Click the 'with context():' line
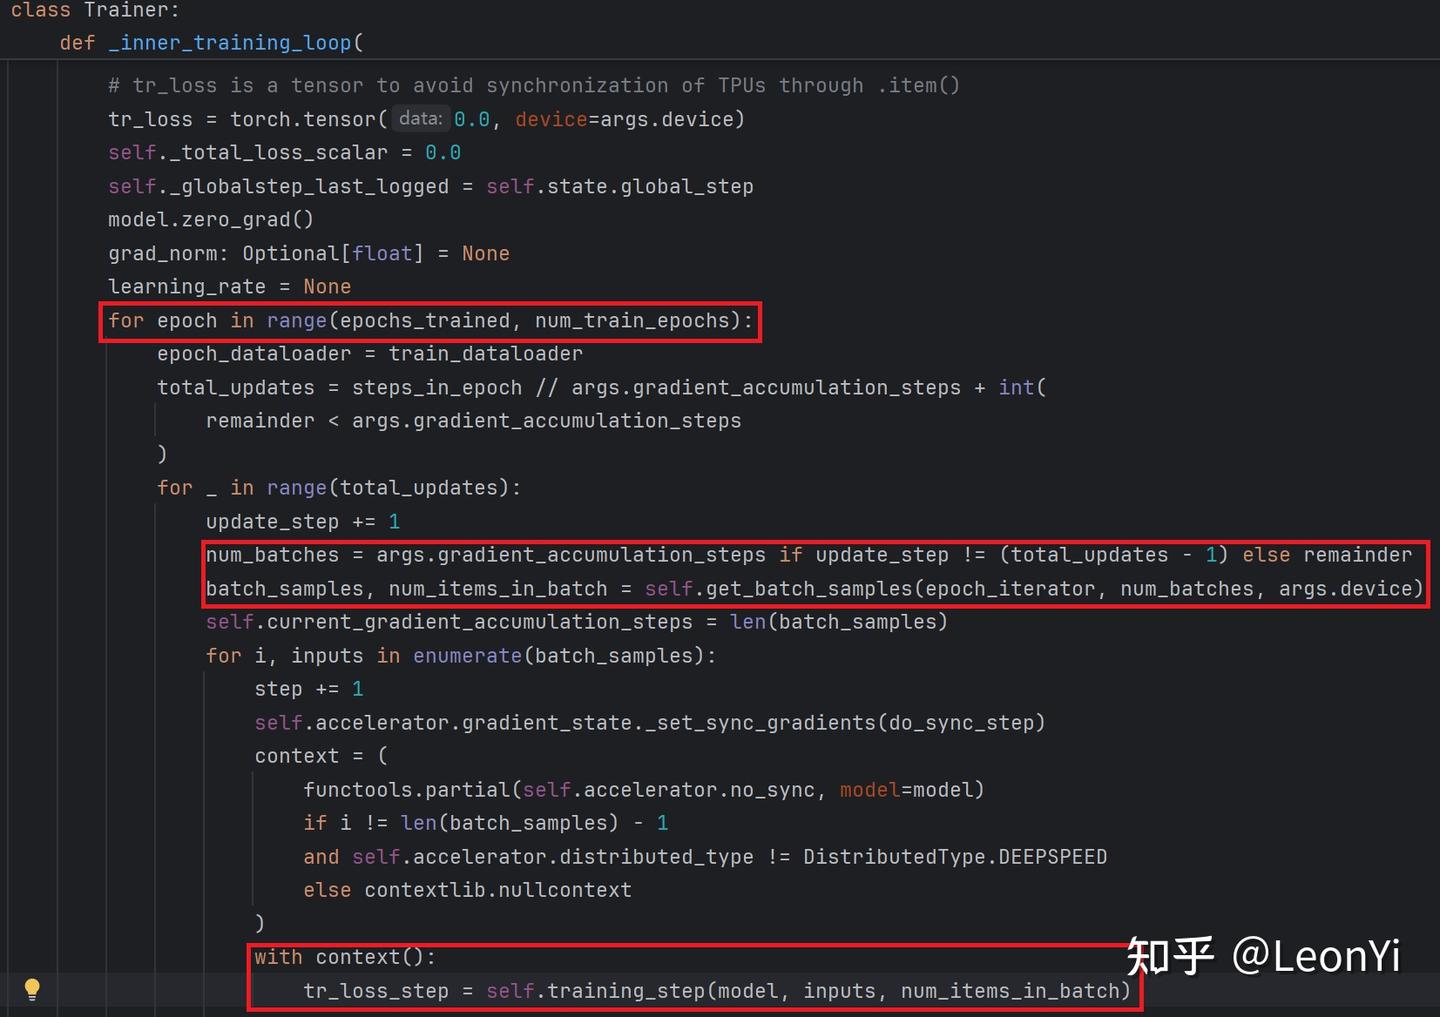 345,957
